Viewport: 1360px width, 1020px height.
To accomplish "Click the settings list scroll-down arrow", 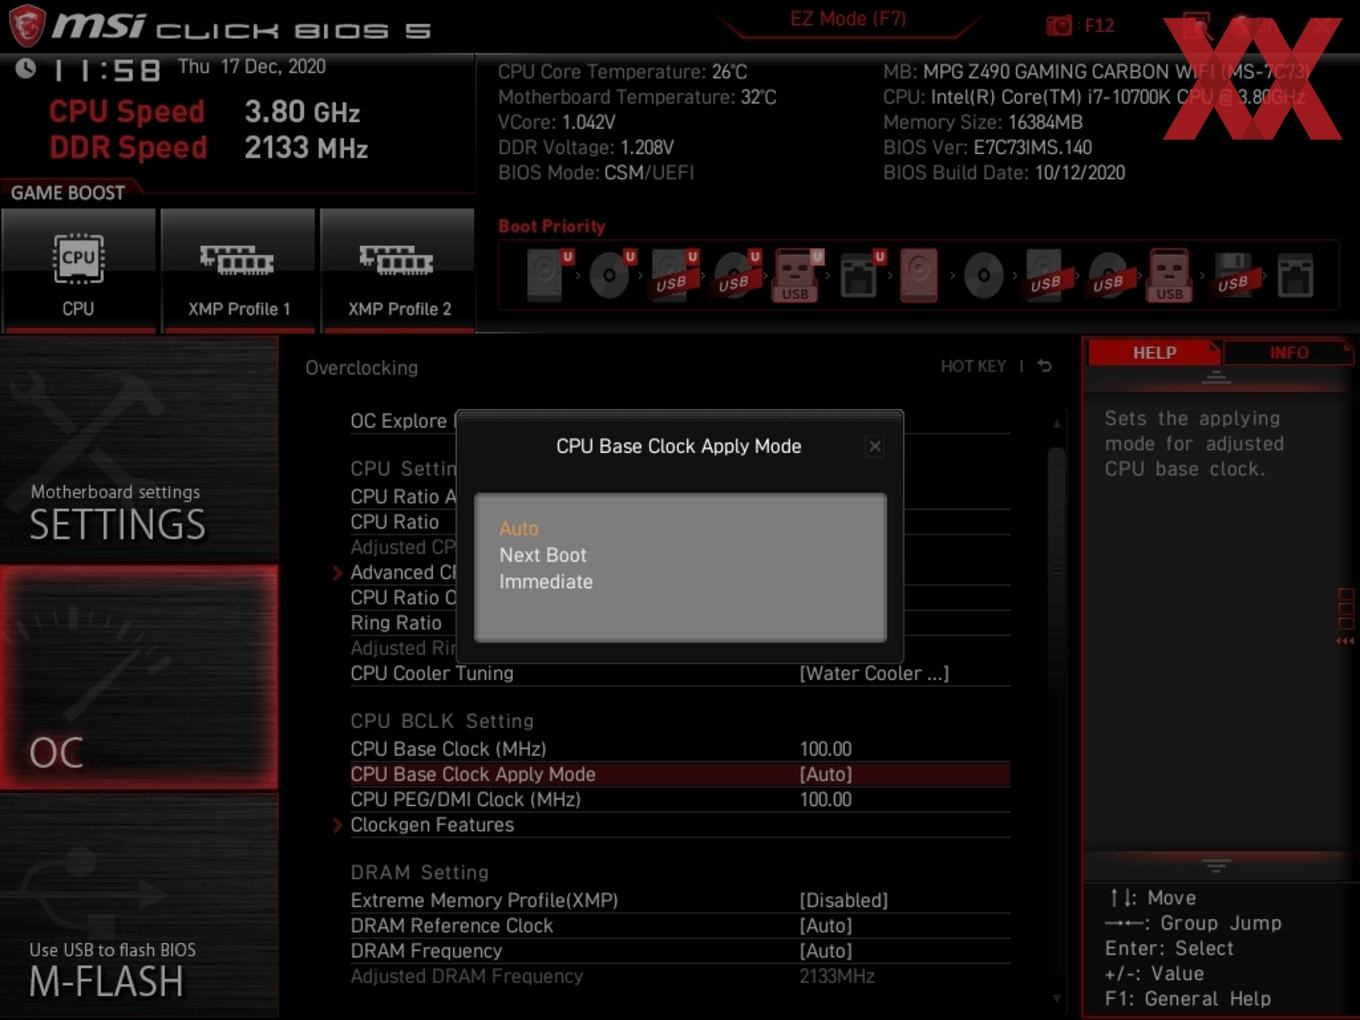I will point(1057,998).
